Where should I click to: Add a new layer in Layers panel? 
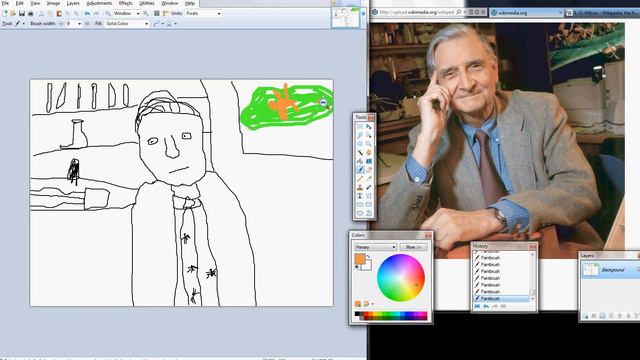tap(585, 316)
